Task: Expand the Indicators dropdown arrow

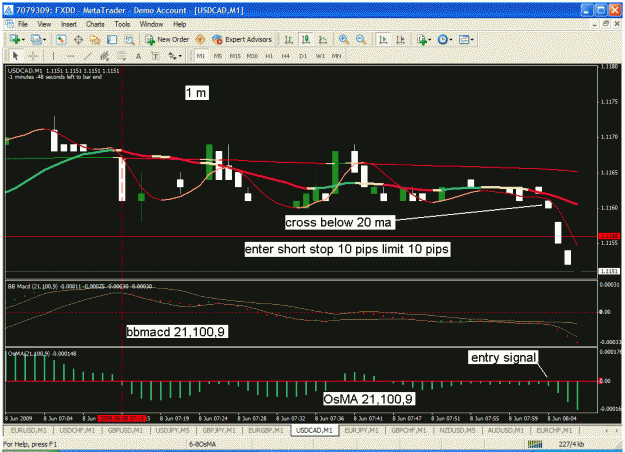Action: click(x=429, y=40)
